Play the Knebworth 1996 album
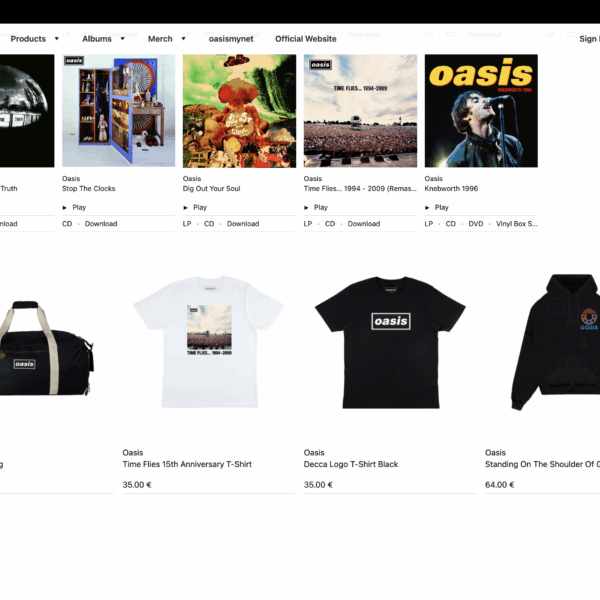600x600 pixels. [x=437, y=207]
